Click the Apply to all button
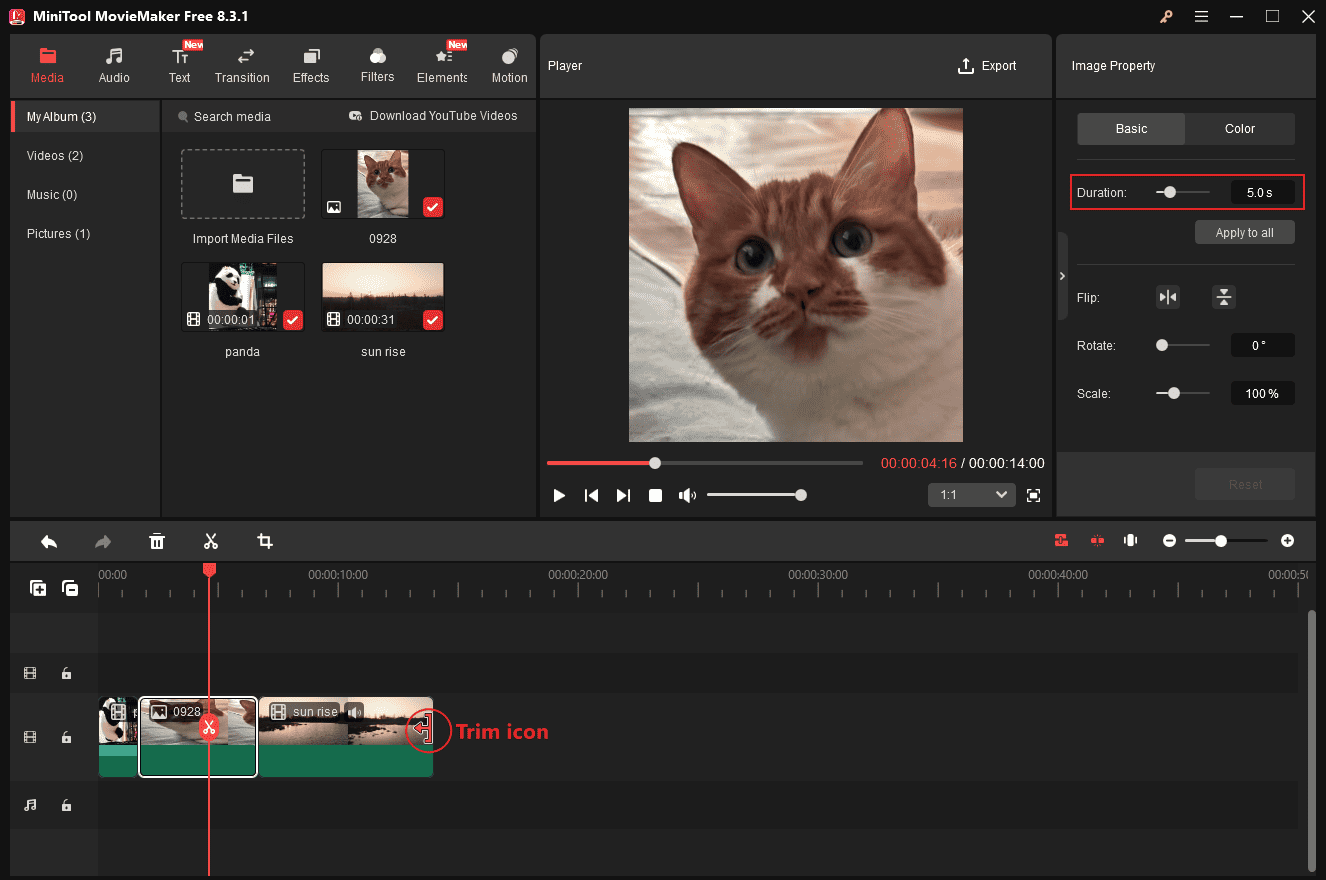Screen dimensions: 1326x880 (1244, 231)
